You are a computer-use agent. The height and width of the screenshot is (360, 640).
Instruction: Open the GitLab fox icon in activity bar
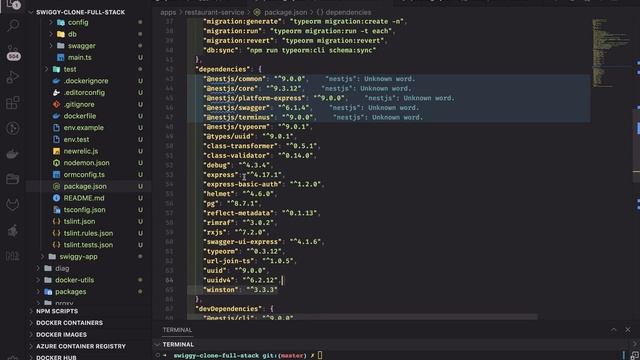pyautogui.click(x=13, y=204)
